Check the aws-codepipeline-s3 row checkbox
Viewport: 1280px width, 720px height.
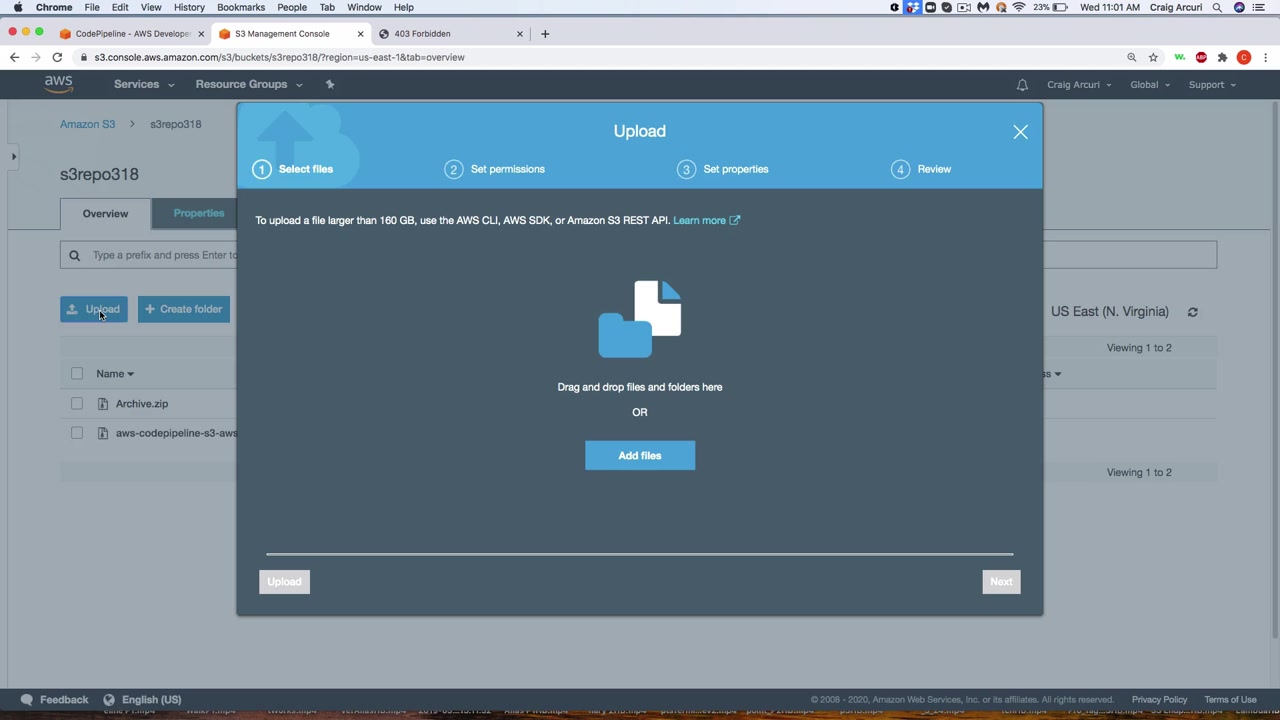(77, 433)
